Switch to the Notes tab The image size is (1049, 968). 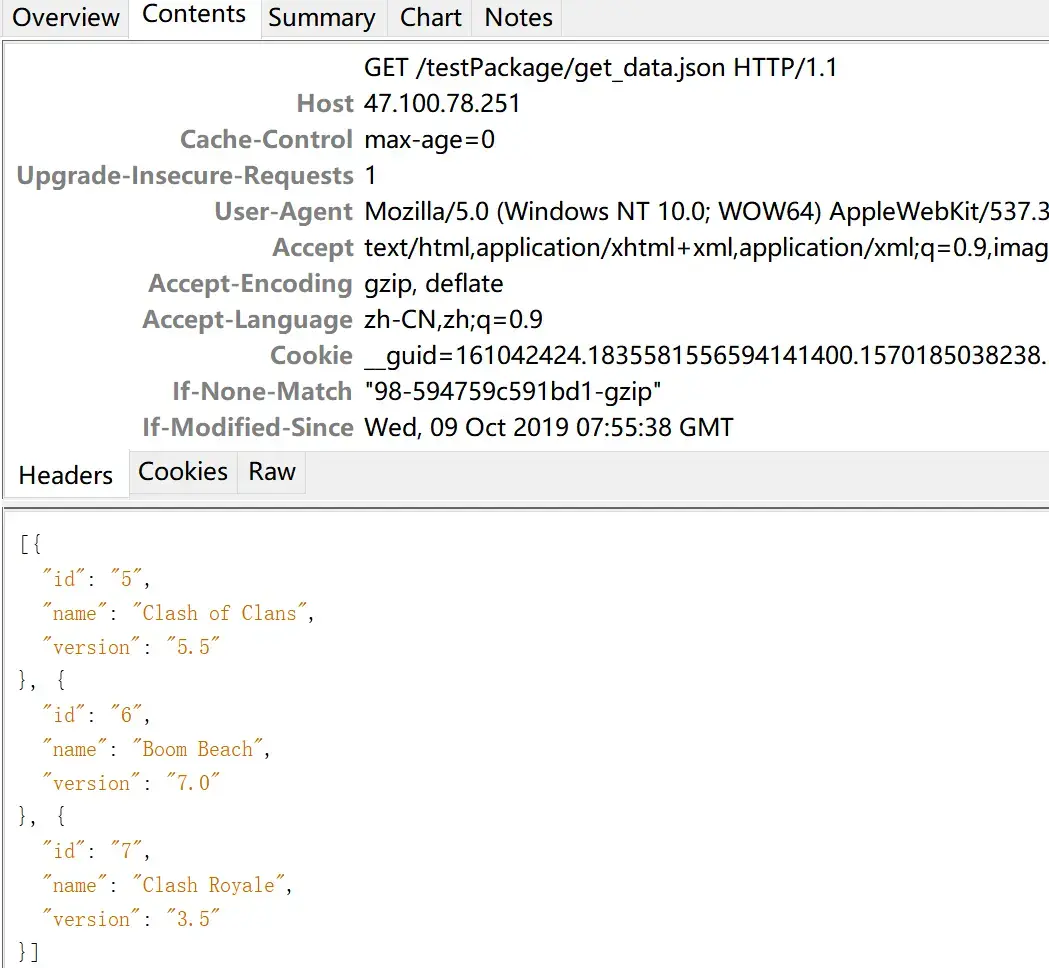[x=518, y=17]
